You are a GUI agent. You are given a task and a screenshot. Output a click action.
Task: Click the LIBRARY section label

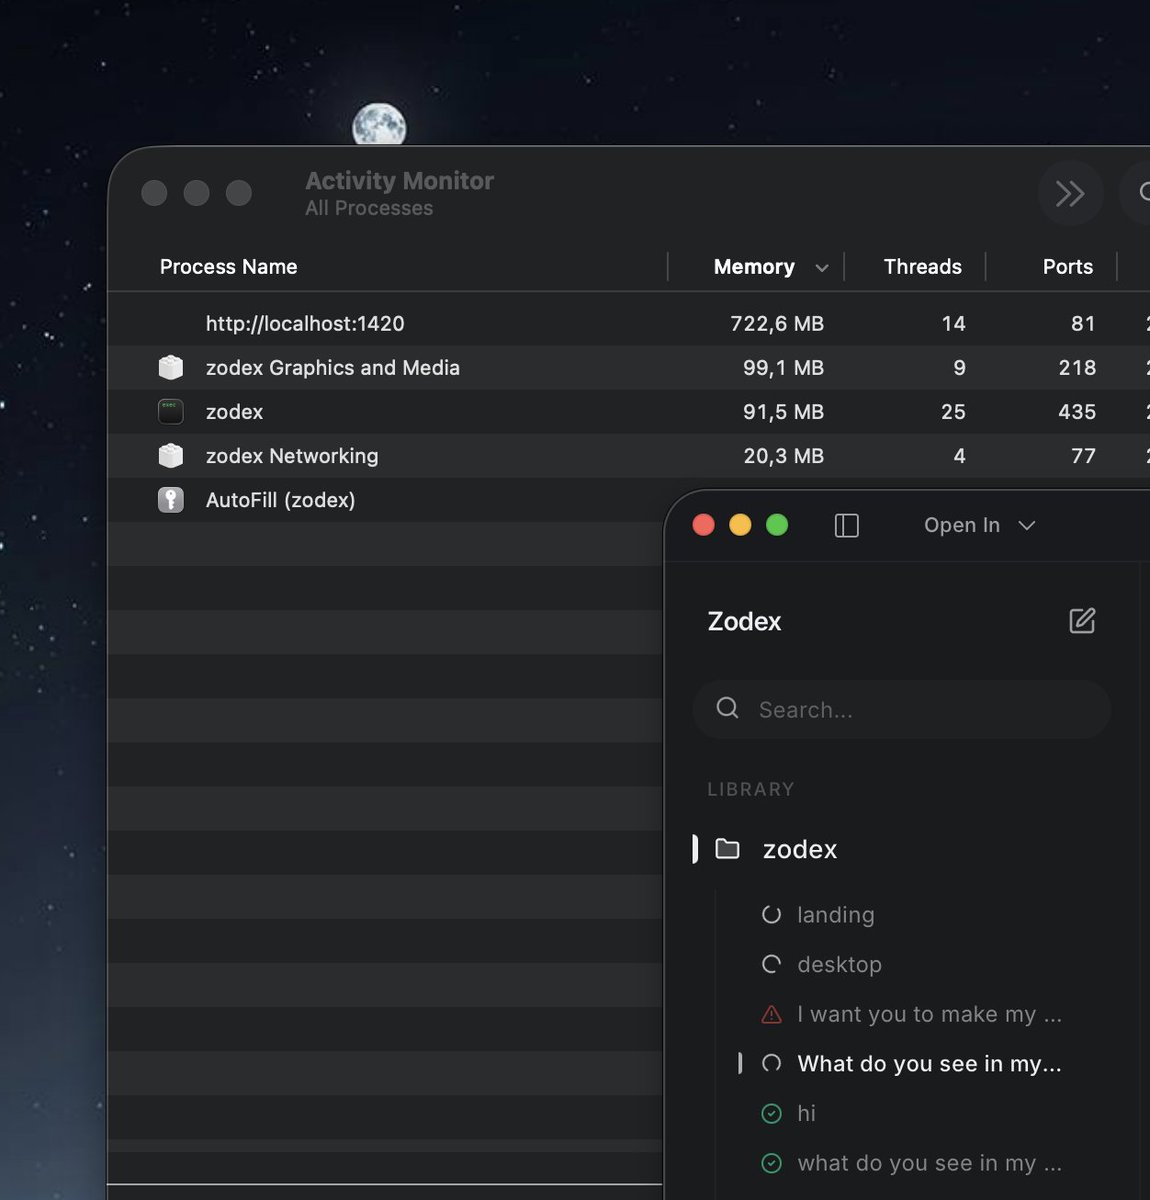point(751,789)
